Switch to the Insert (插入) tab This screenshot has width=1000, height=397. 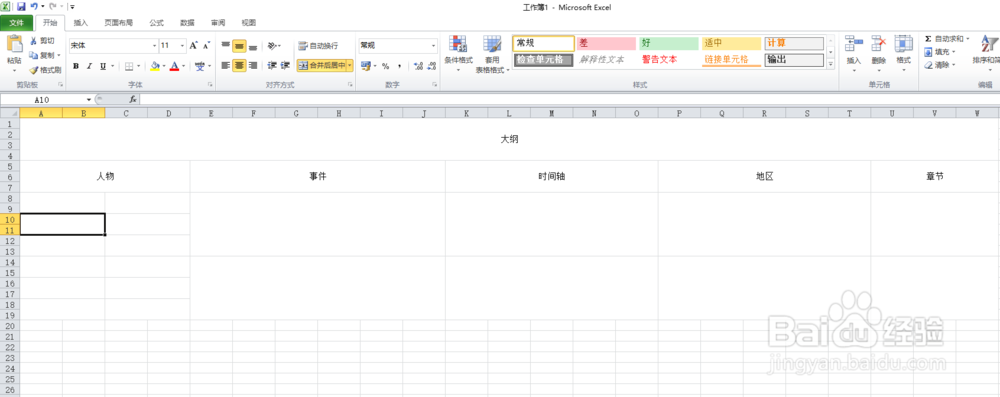tap(81, 23)
